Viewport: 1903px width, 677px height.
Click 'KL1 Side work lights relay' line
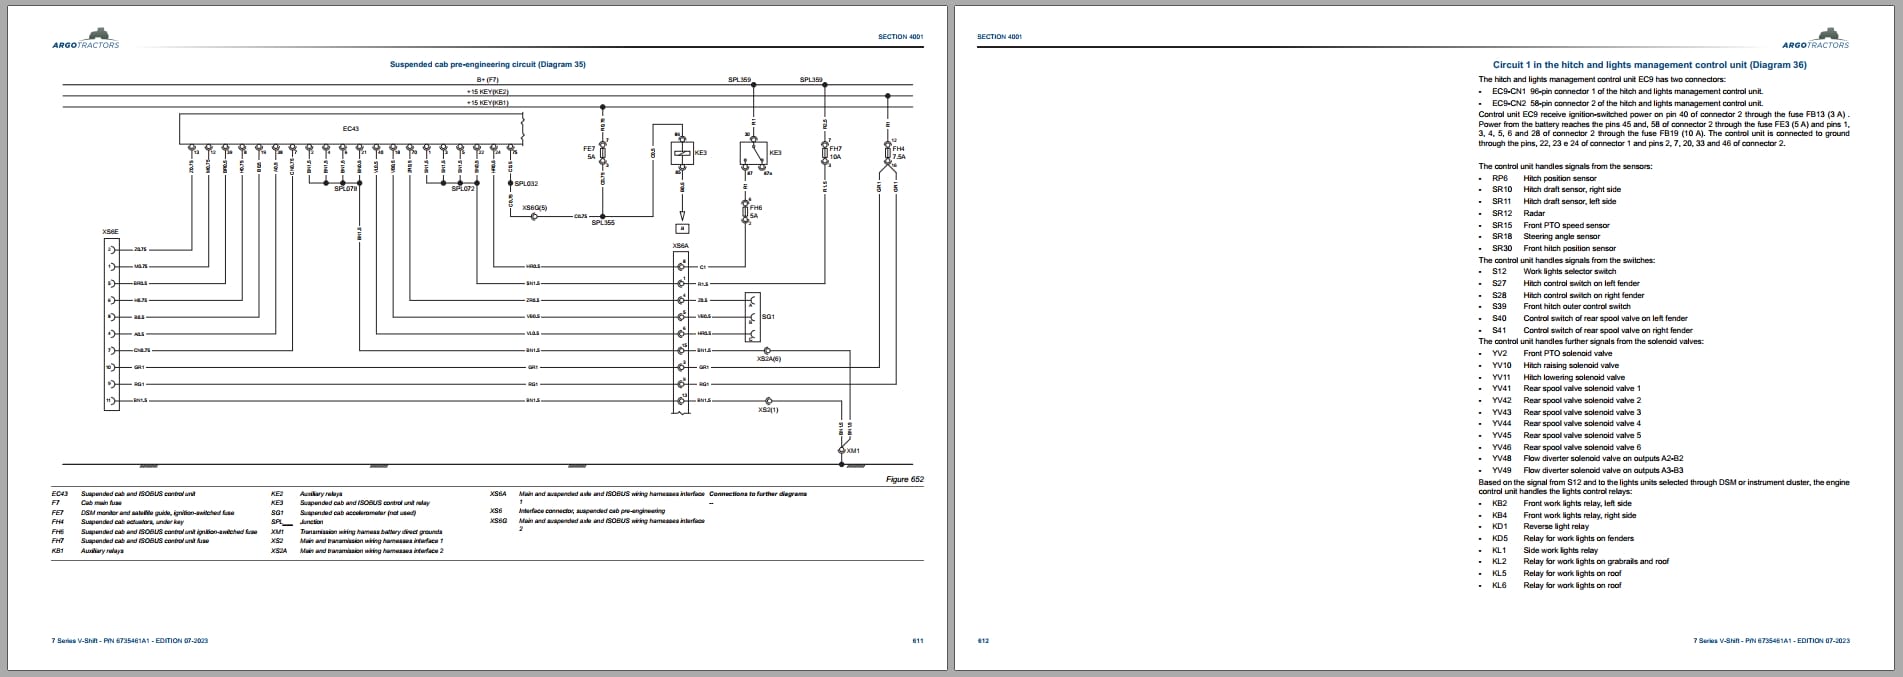[x=1545, y=550]
